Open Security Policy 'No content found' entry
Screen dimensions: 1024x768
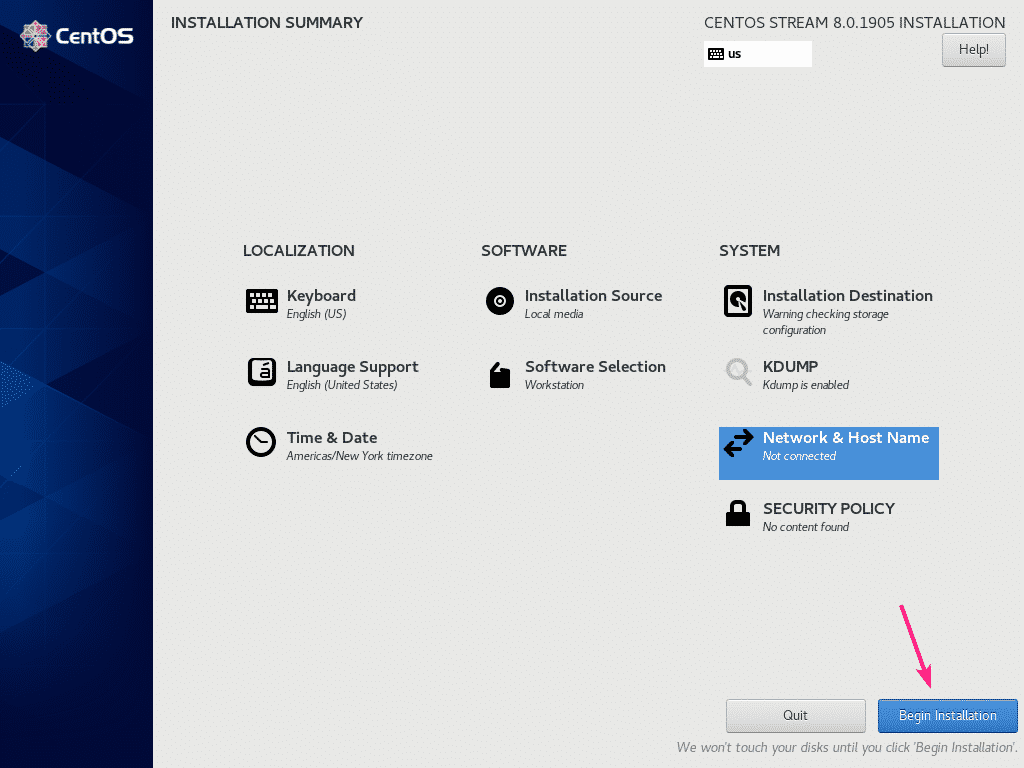coord(805,527)
